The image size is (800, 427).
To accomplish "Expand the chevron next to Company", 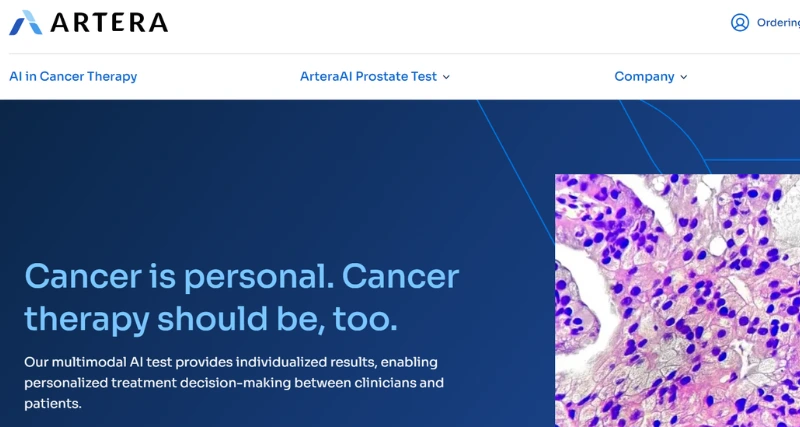I will [684, 77].
